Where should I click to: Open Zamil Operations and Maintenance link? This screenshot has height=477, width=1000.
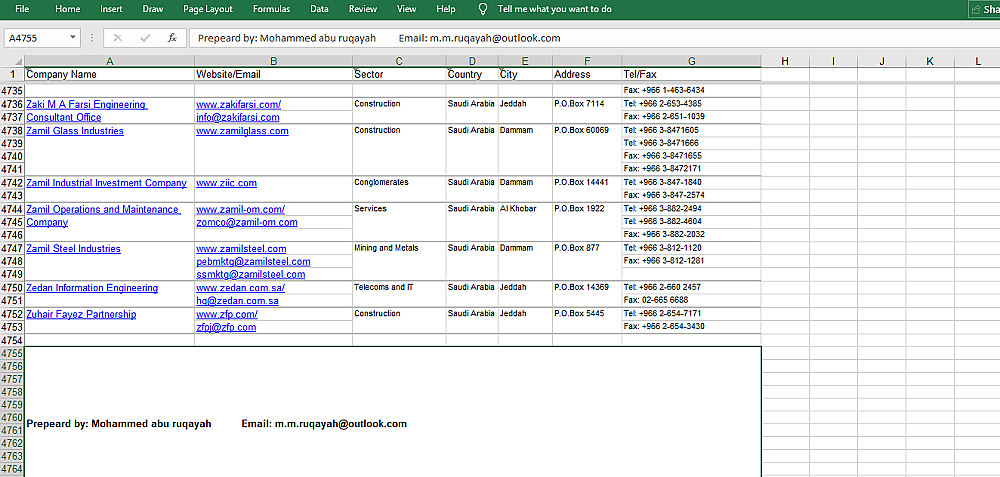103,216
